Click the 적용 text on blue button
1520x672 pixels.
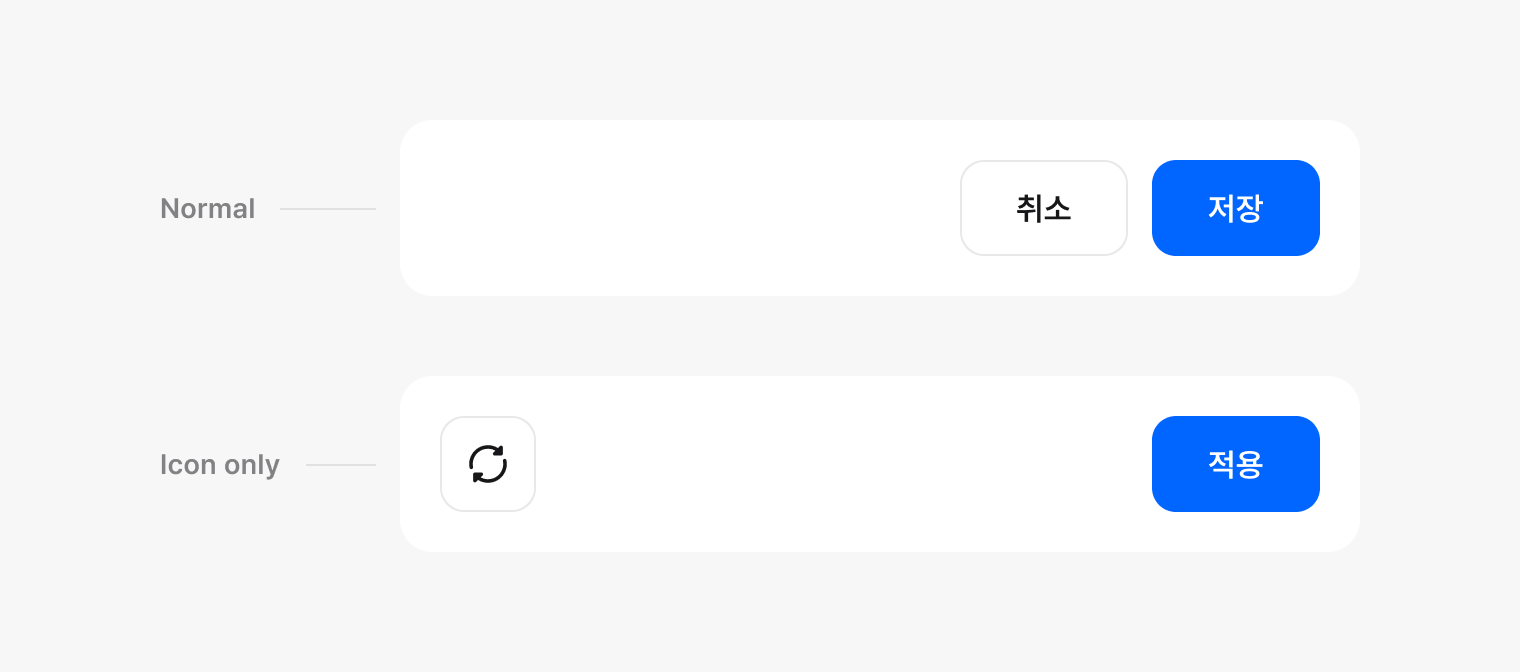tap(1235, 464)
